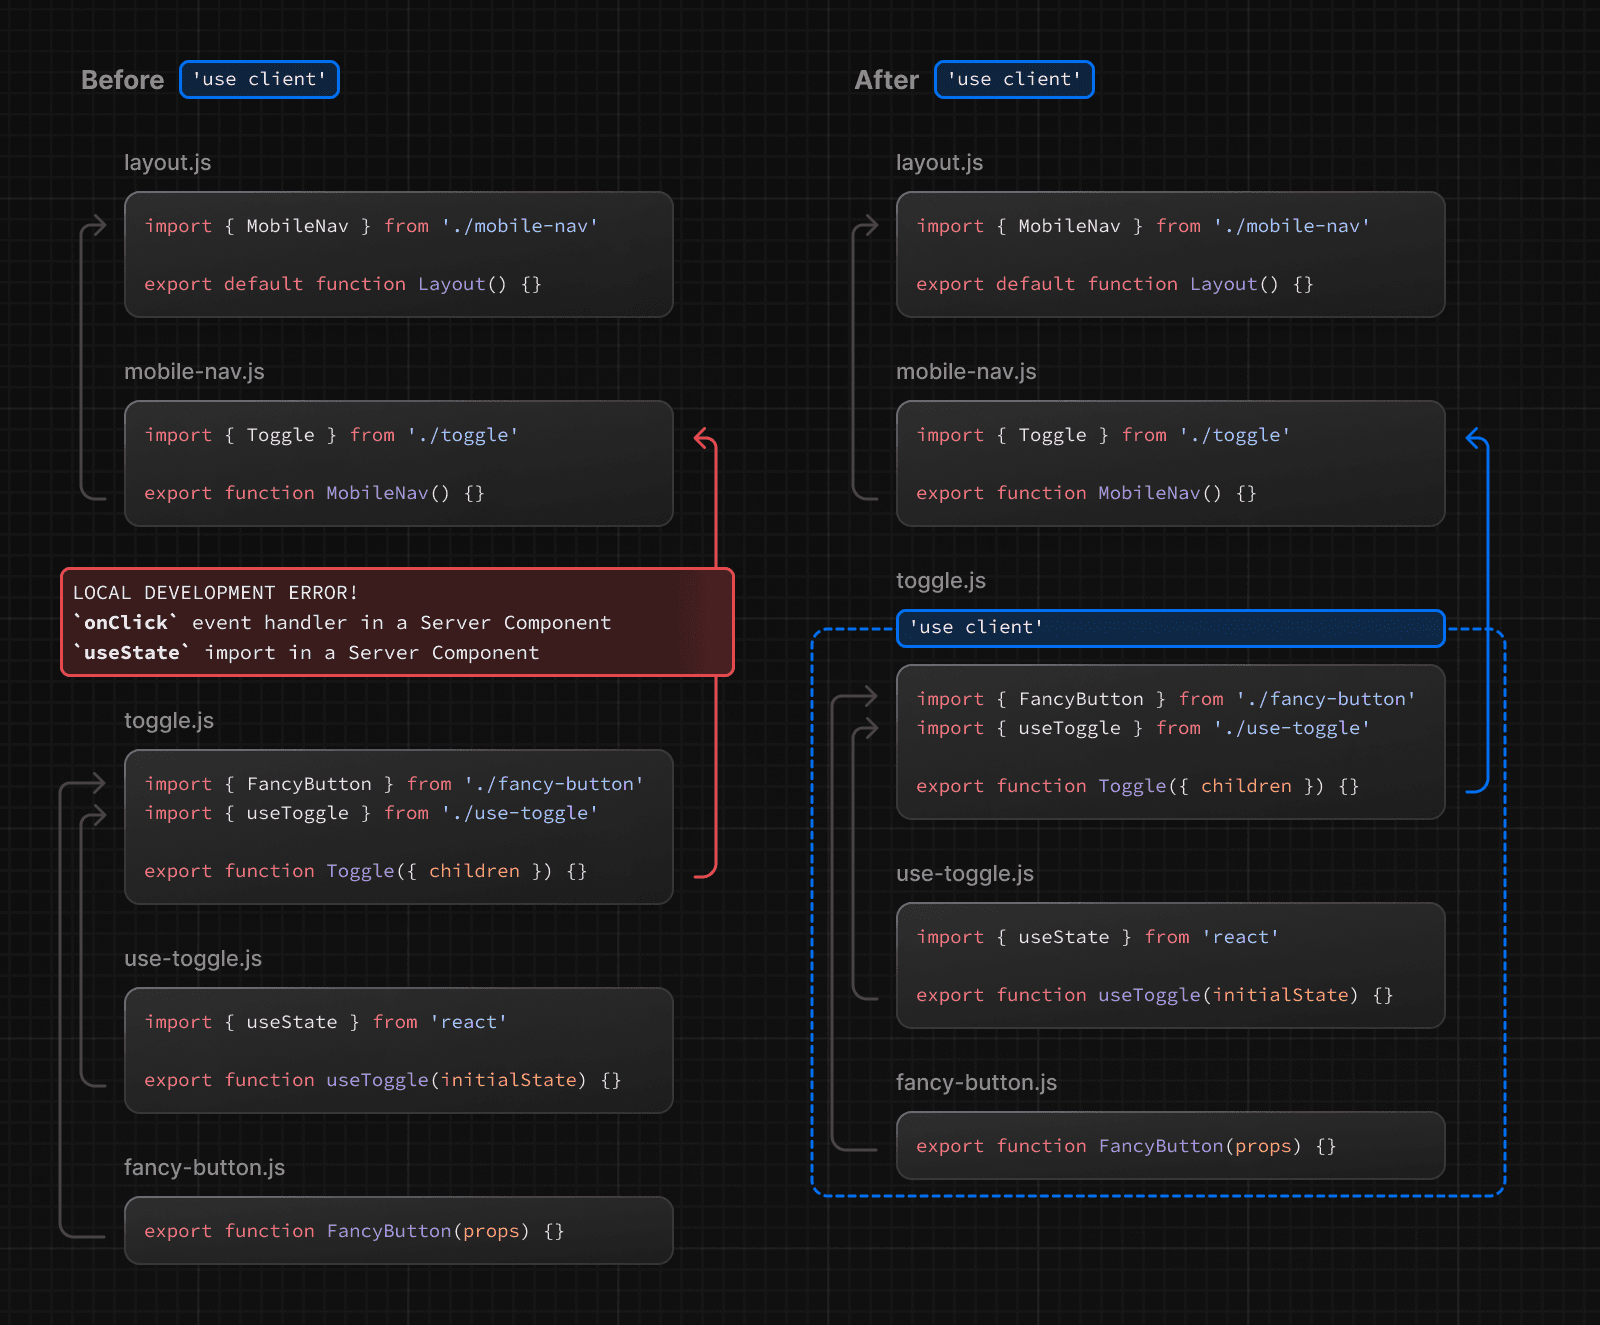
Task: Switch to the After section heading
Action: (886, 80)
